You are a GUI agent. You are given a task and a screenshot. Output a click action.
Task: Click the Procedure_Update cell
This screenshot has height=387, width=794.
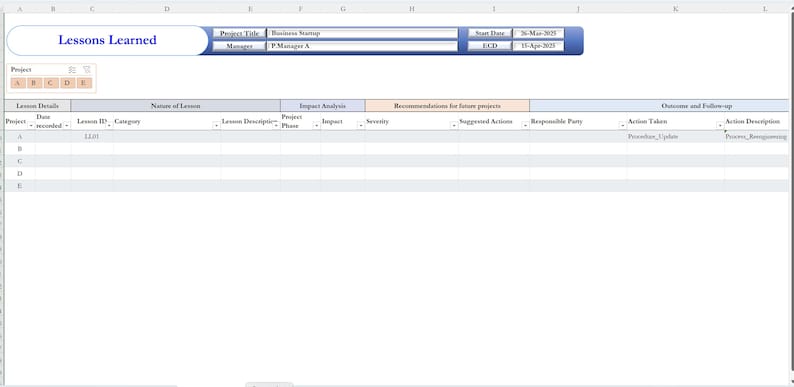675,137
